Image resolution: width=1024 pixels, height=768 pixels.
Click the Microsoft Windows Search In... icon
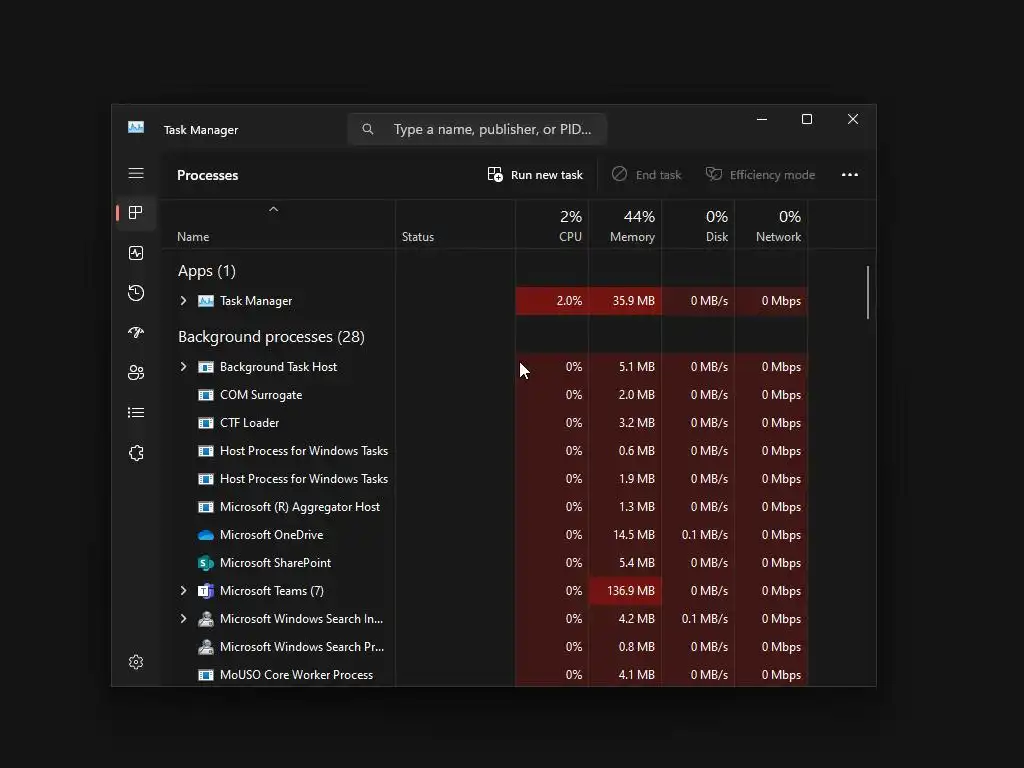[206, 619]
